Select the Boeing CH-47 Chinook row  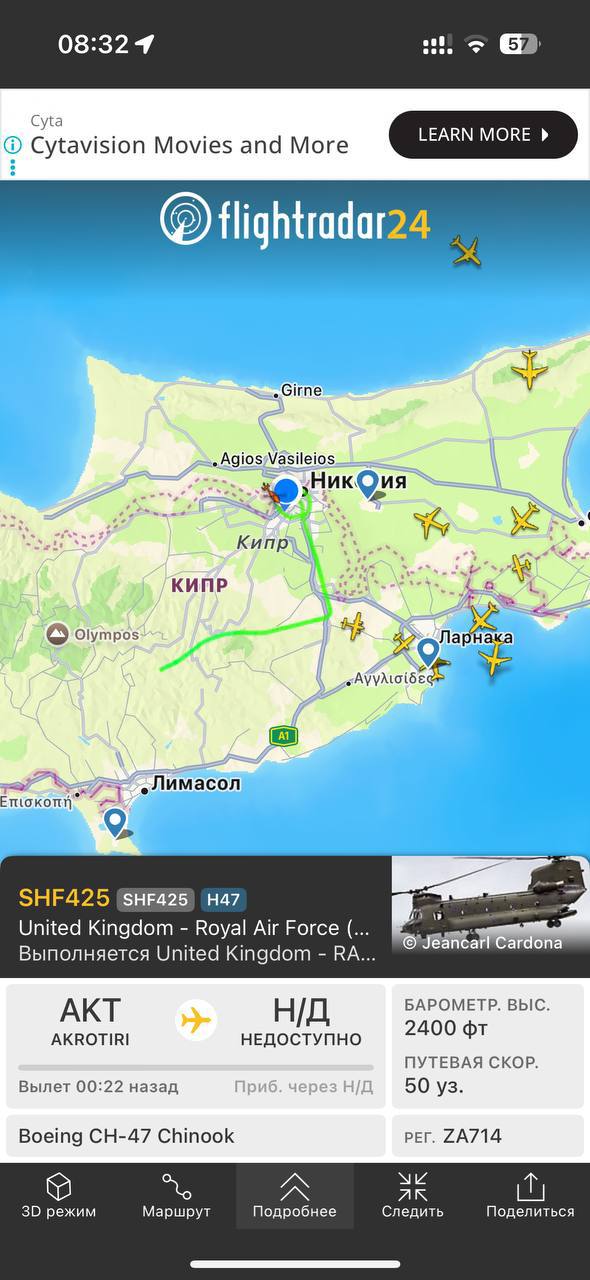(x=196, y=1136)
